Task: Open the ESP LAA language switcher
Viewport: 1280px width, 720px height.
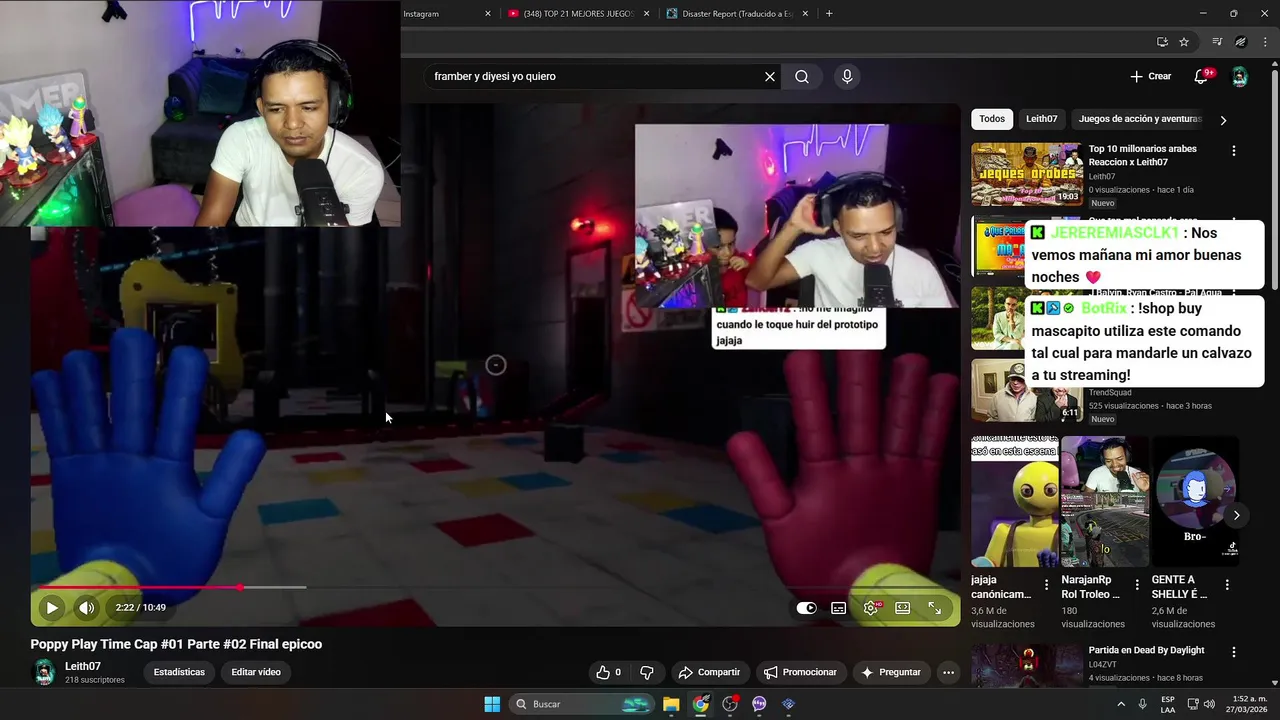Action: [x=1168, y=704]
